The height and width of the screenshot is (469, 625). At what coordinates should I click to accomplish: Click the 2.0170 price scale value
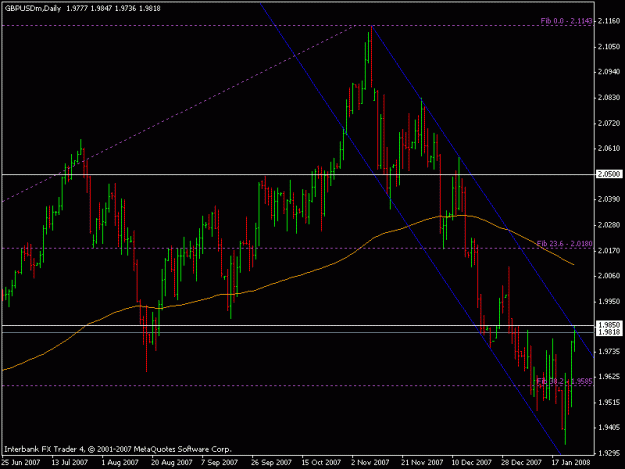click(x=609, y=251)
